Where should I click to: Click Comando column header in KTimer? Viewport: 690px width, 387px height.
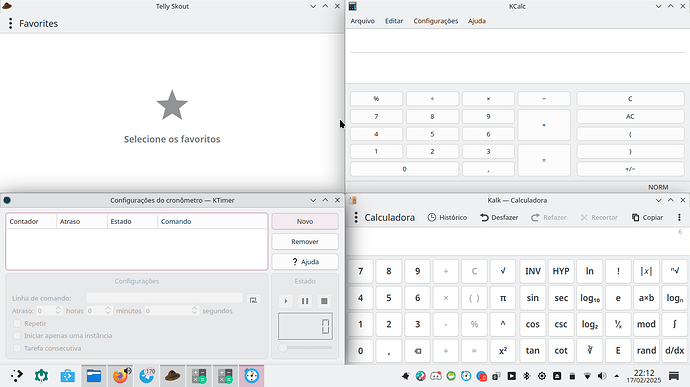tap(212, 221)
